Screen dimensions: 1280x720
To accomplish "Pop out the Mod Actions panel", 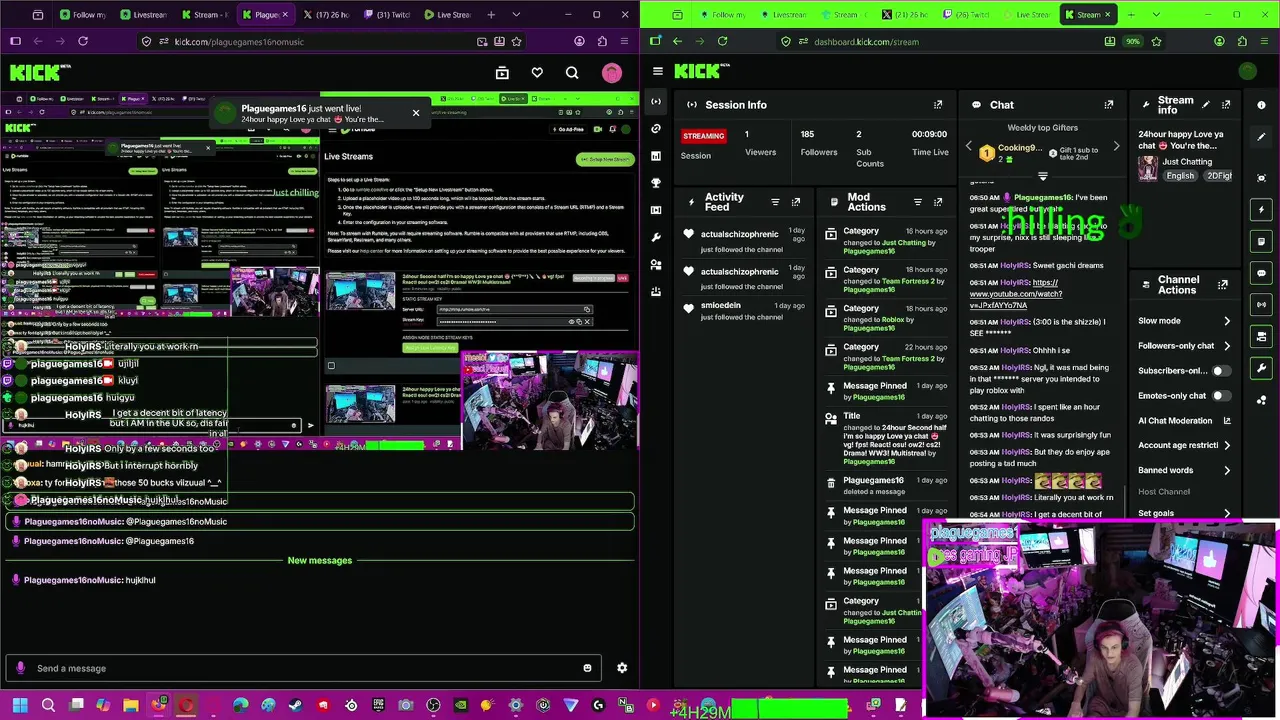I will point(938,202).
